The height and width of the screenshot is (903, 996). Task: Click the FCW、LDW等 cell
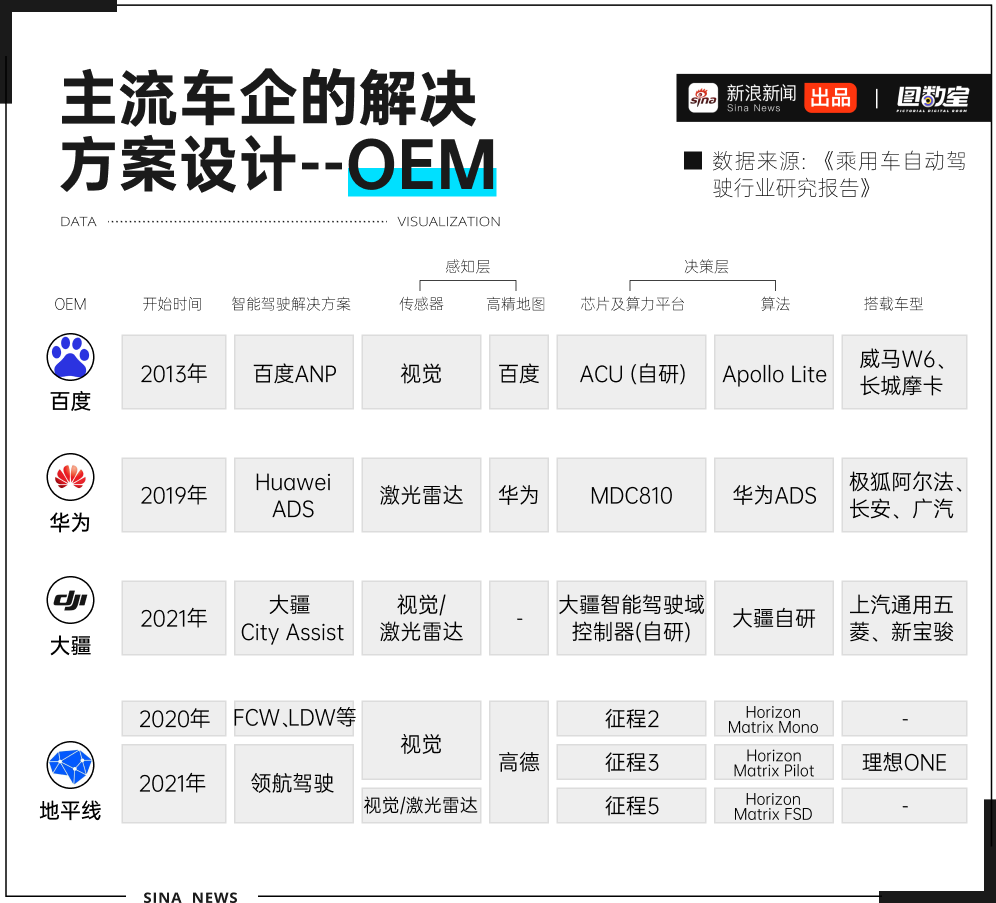(x=294, y=719)
